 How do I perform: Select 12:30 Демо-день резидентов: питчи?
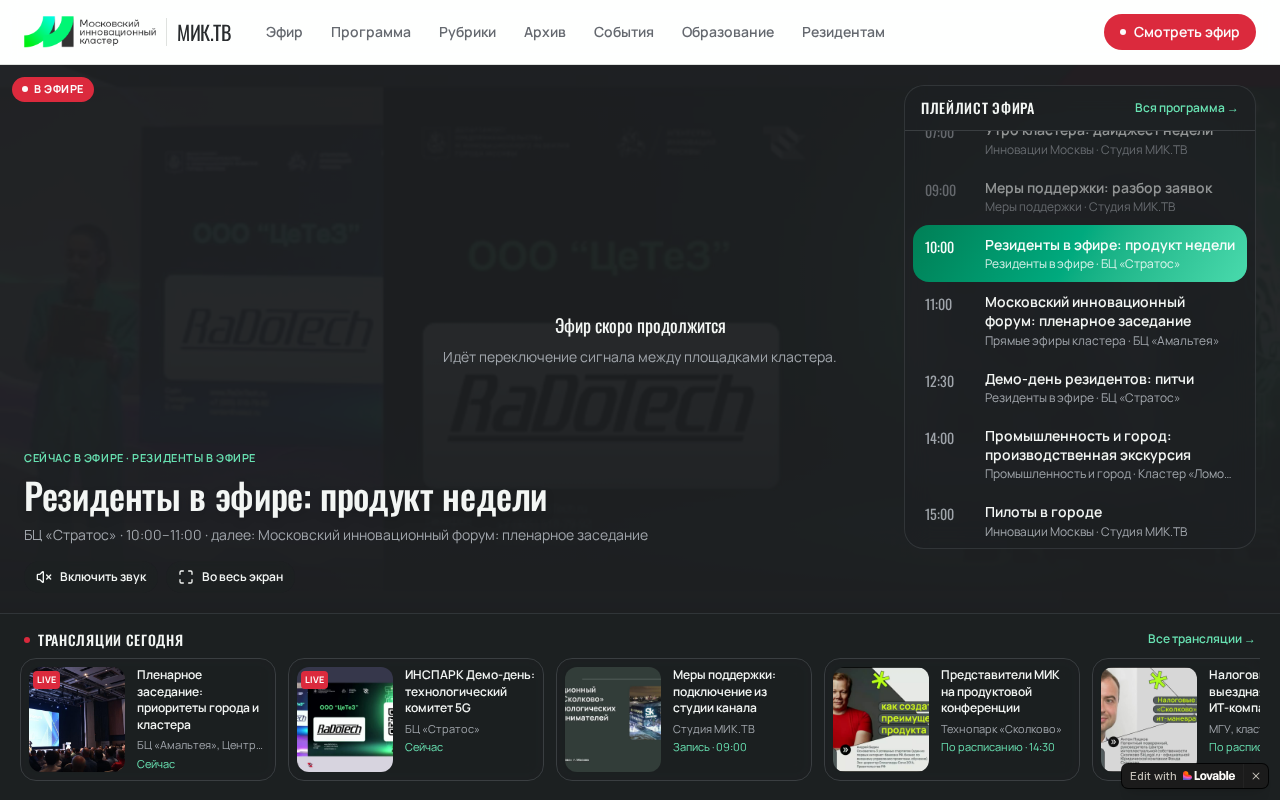[1080, 388]
